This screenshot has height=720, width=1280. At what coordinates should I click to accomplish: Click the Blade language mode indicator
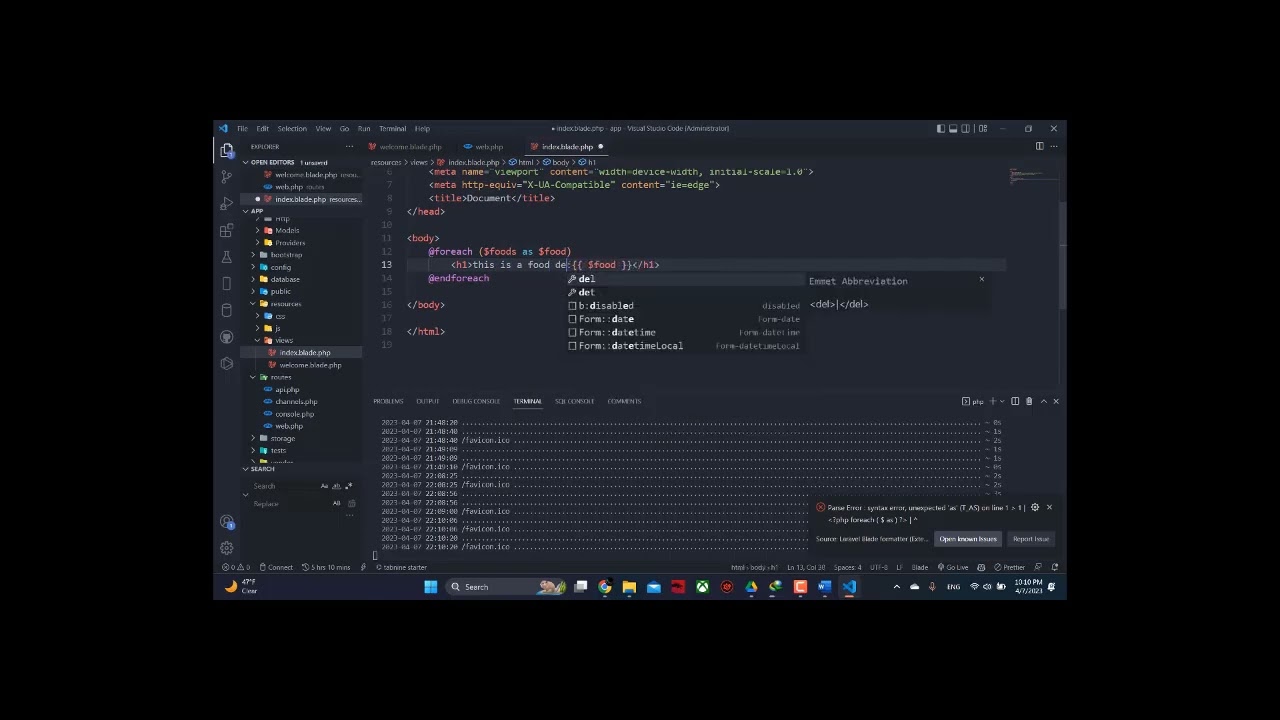click(919, 567)
